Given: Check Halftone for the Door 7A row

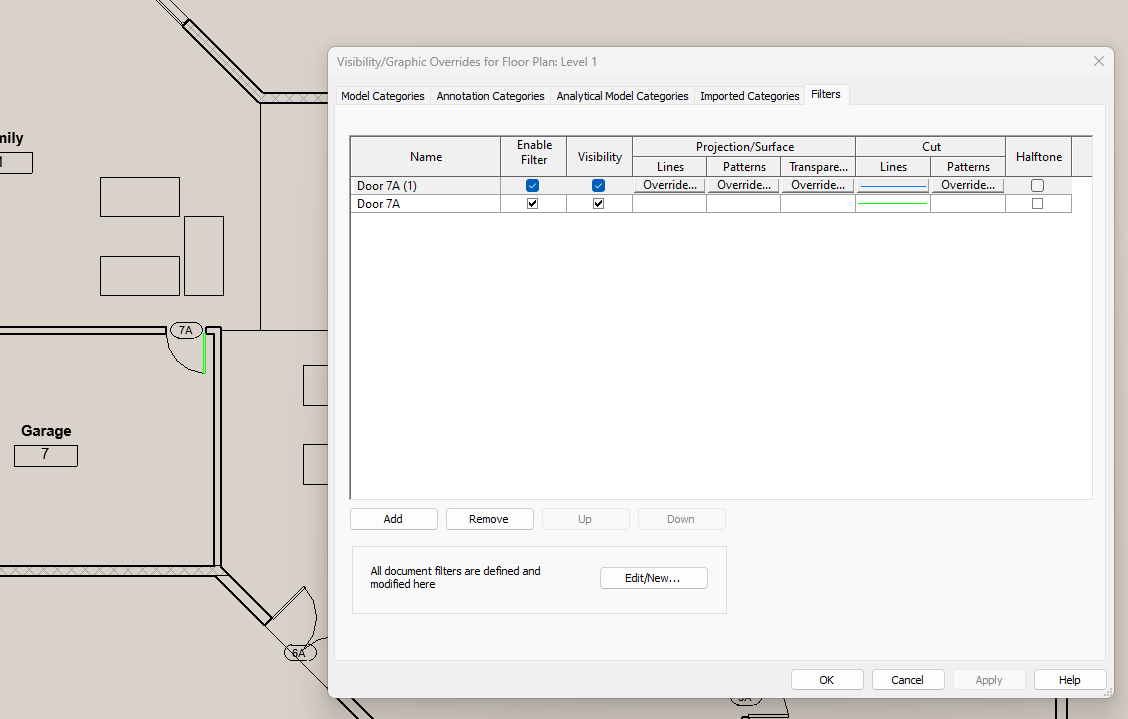Looking at the screenshot, I should click(1037, 203).
